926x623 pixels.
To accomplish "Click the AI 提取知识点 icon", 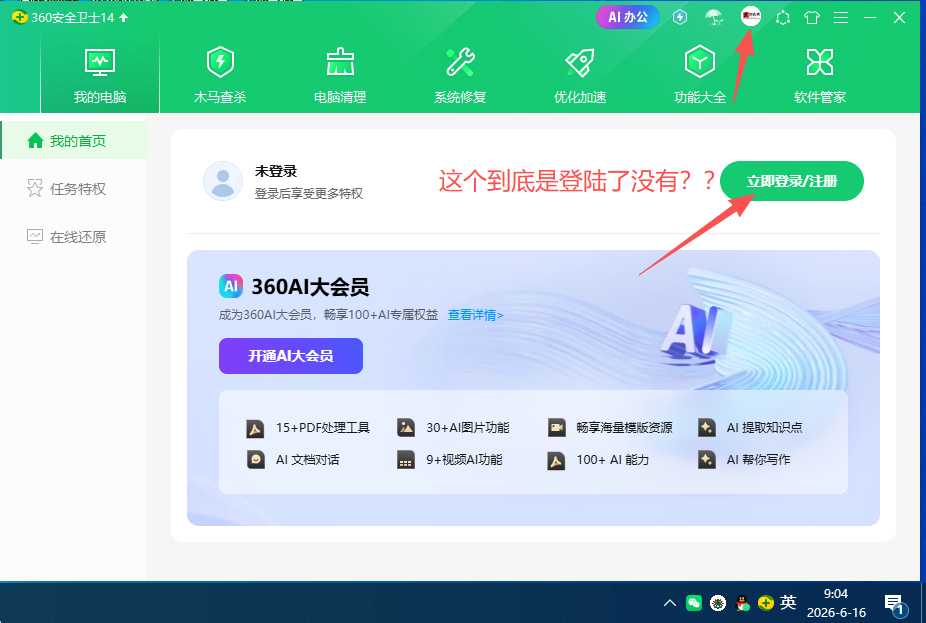I will [706, 428].
